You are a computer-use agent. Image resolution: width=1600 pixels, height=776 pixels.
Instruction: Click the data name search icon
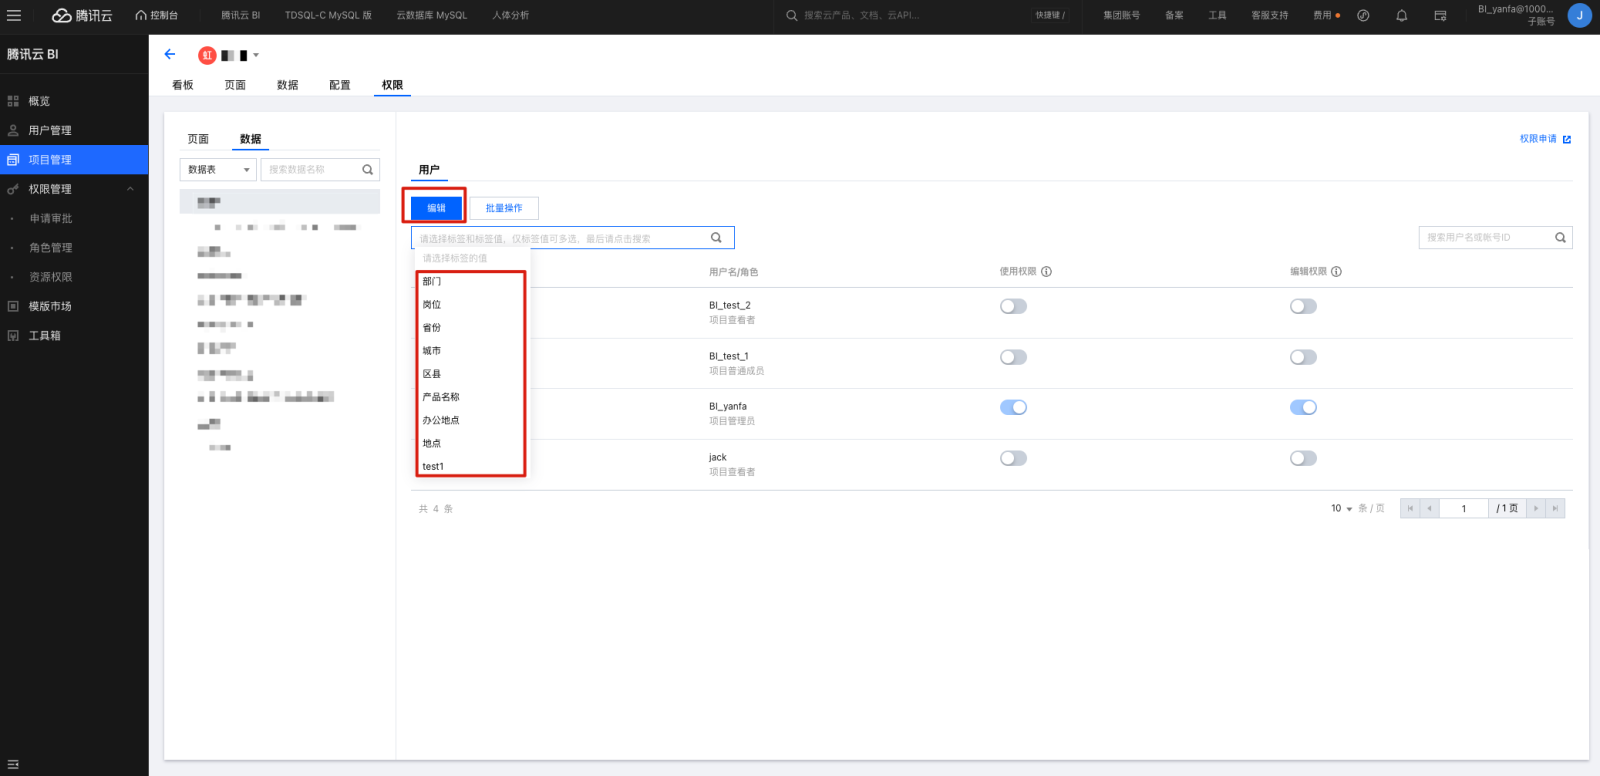[367, 170]
